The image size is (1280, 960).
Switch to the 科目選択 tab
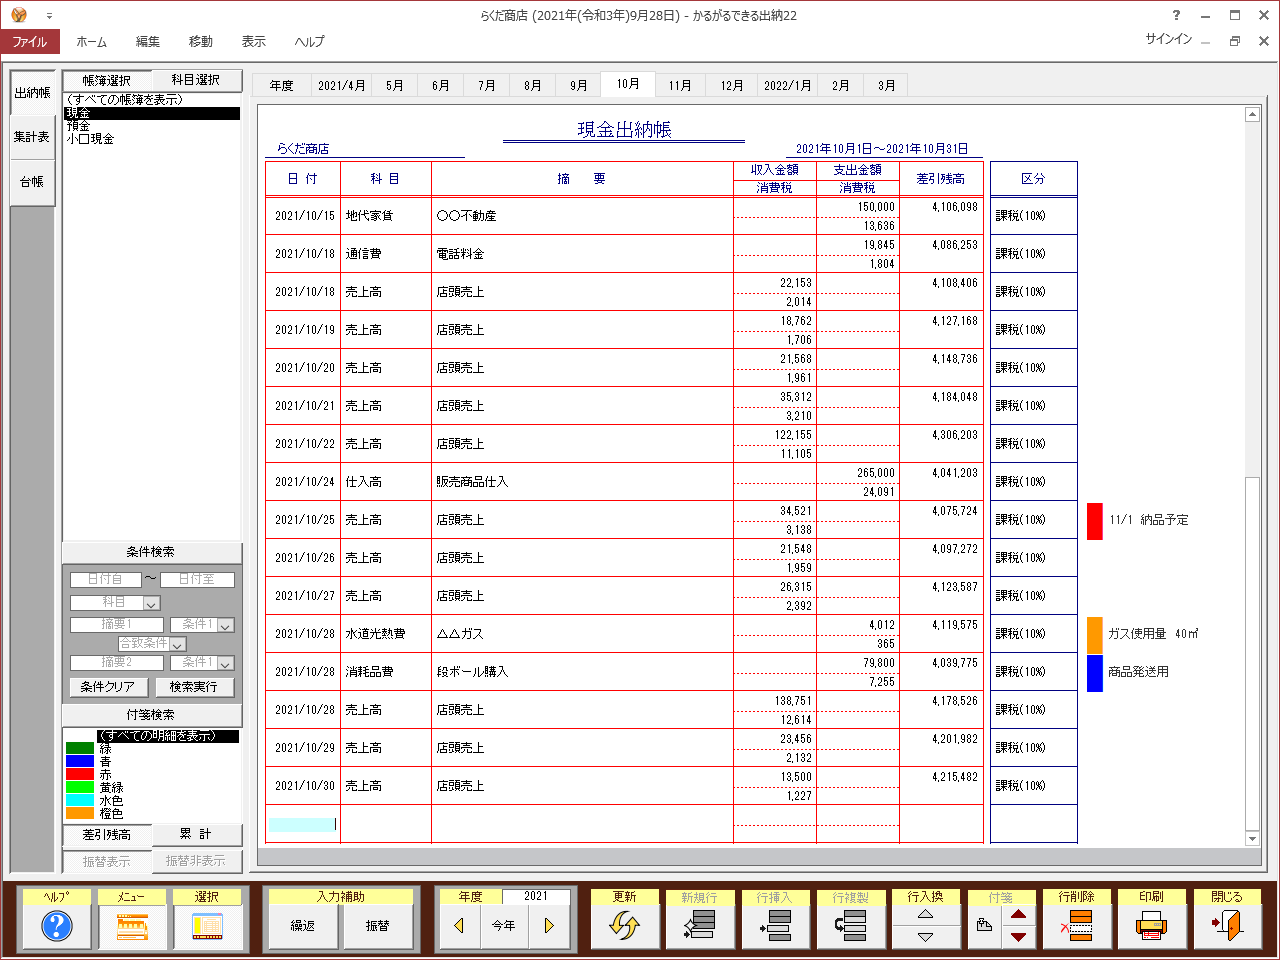pos(196,80)
